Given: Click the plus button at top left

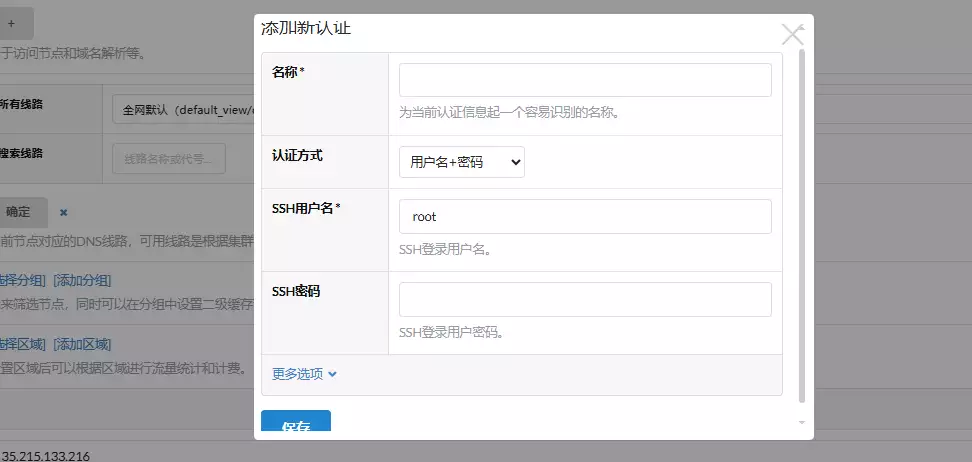Looking at the screenshot, I should (x=12, y=23).
